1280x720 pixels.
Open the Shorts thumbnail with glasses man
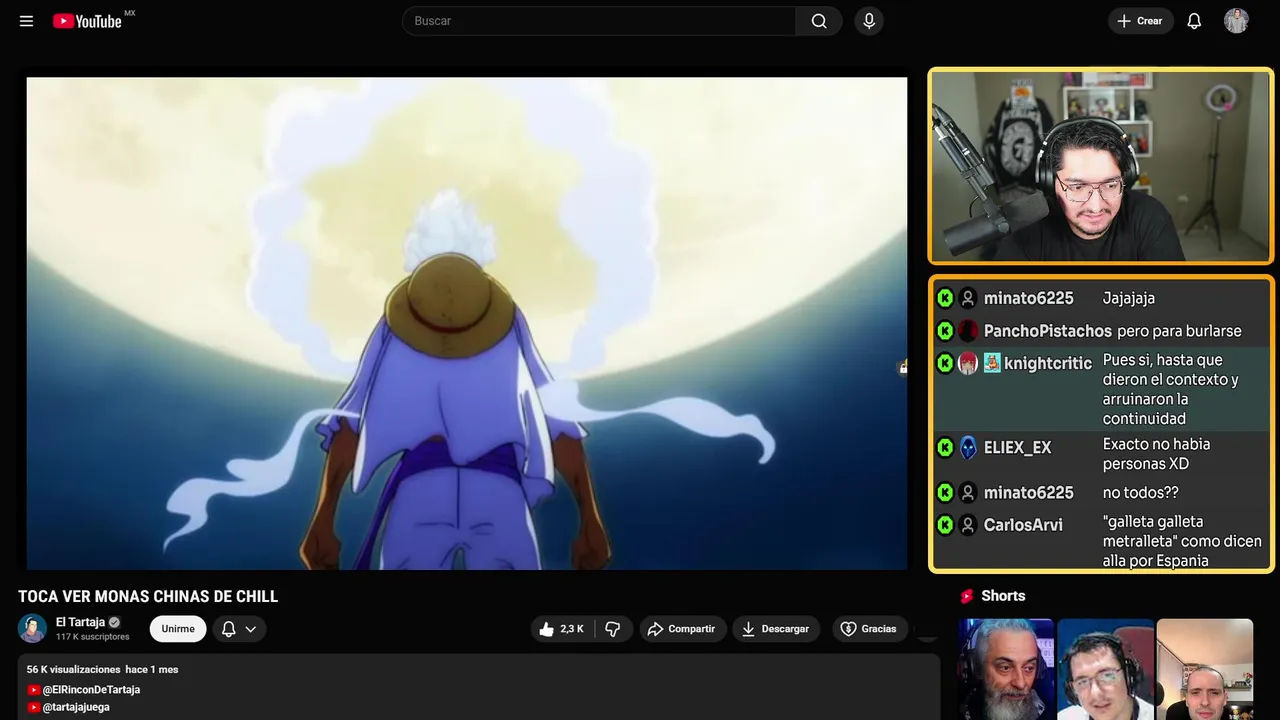(1105, 669)
